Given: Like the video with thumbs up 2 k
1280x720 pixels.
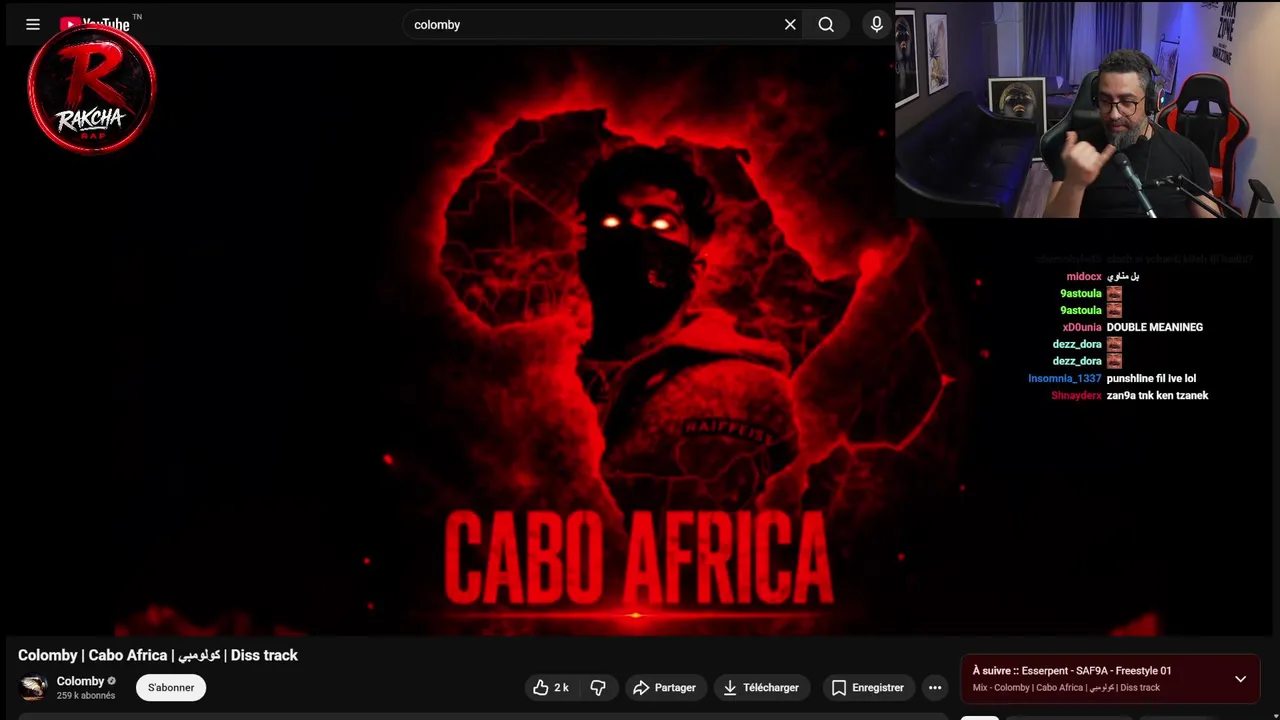Looking at the screenshot, I should coord(551,687).
